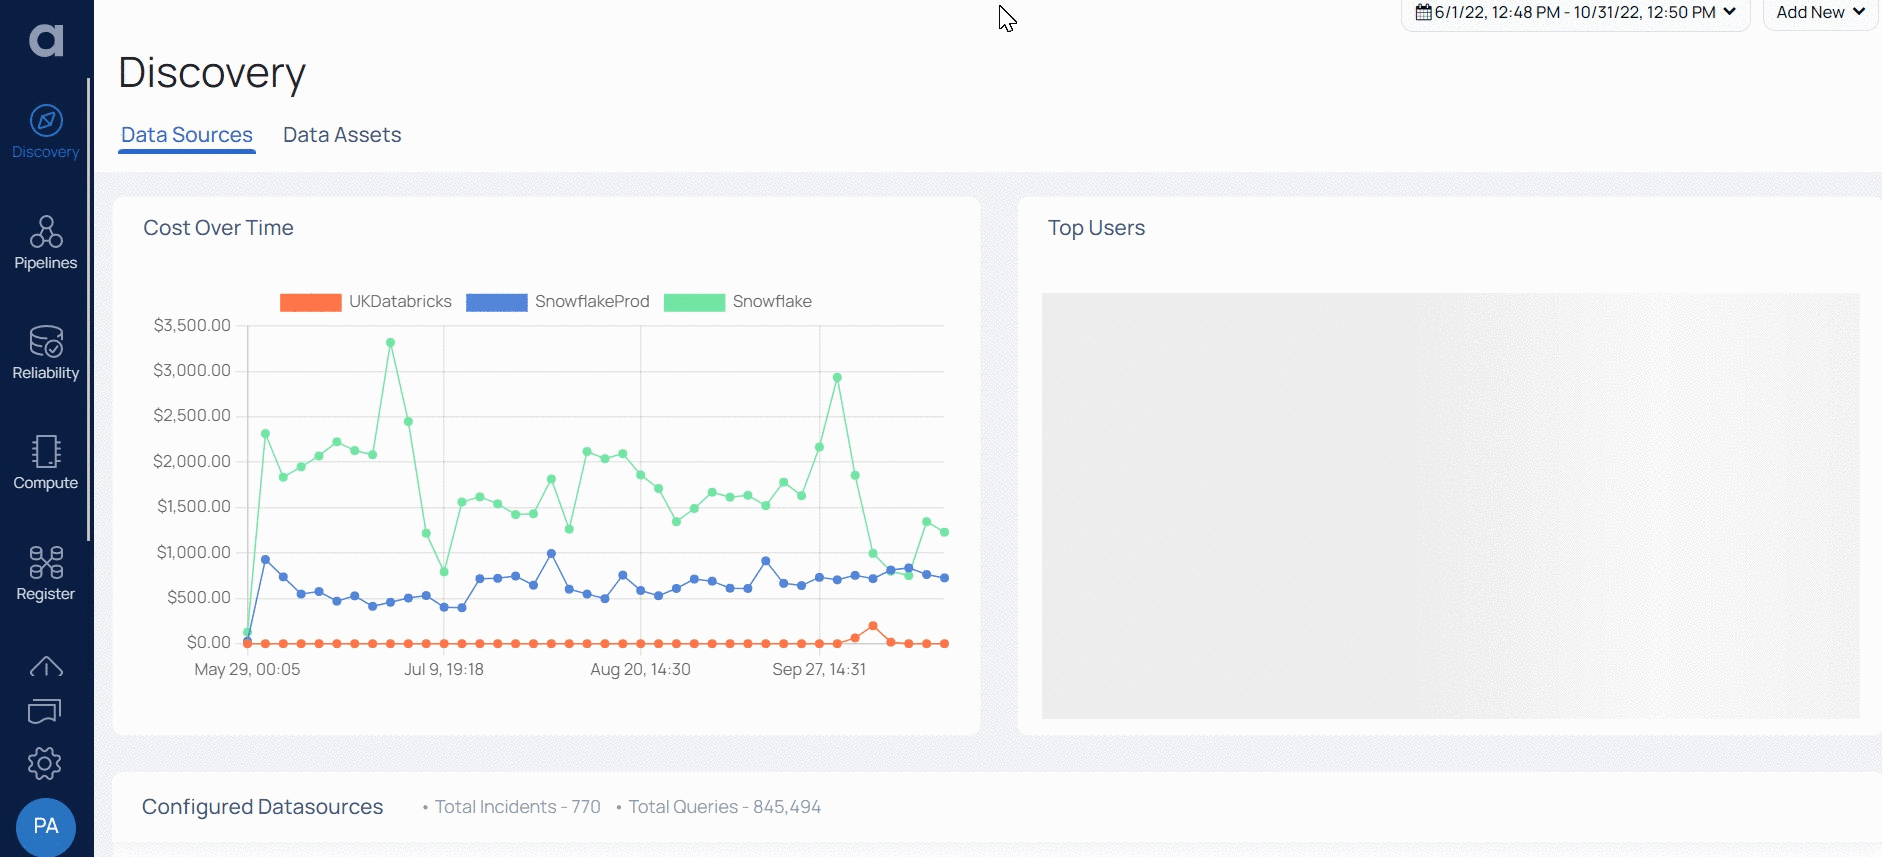
Task: Switch to the Data Sources tab
Action: (x=187, y=135)
